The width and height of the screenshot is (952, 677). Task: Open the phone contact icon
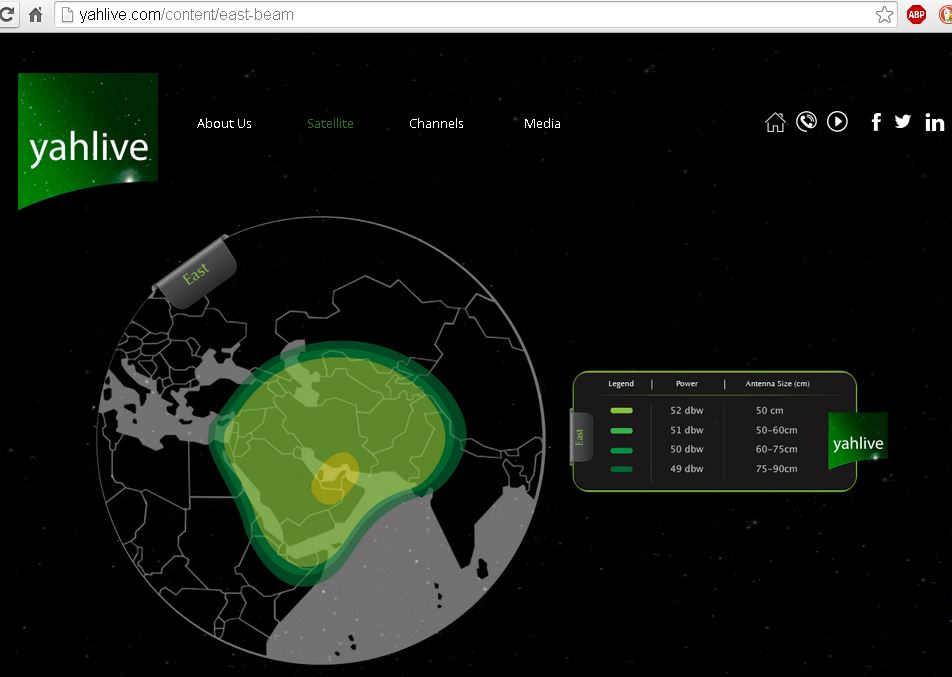(806, 122)
